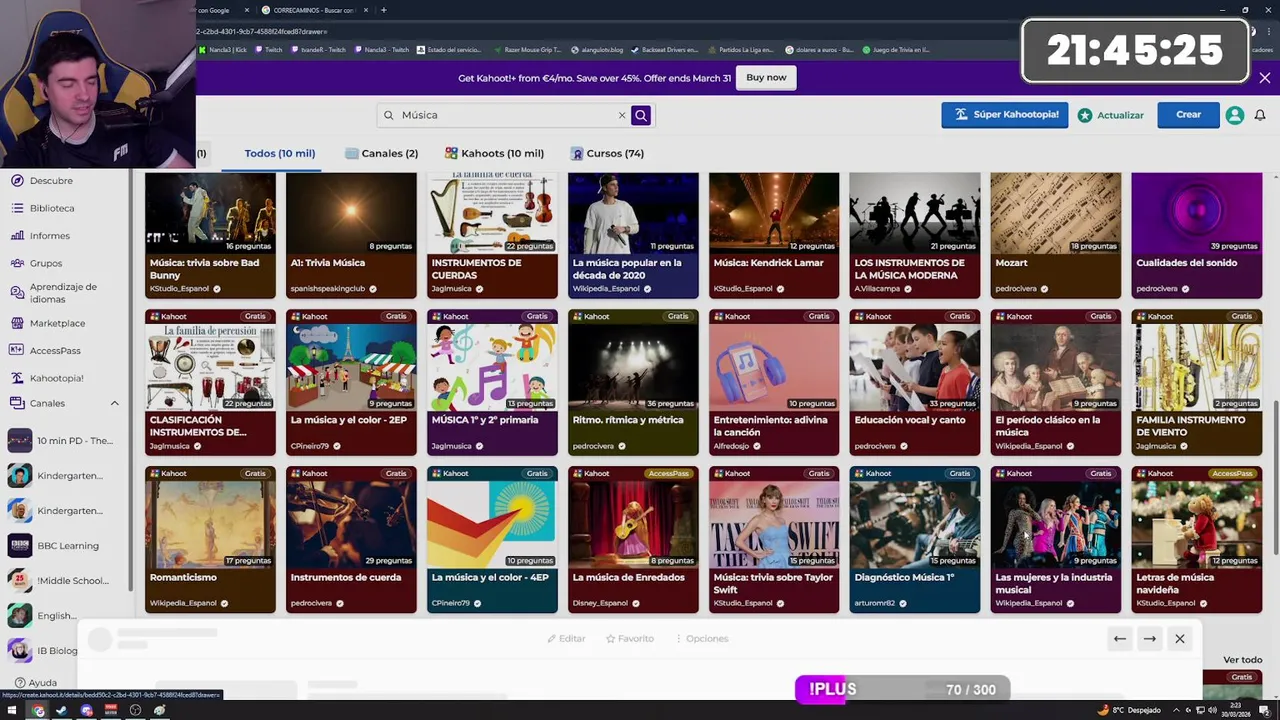Select the Cursos (74) tab

click(x=608, y=153)
